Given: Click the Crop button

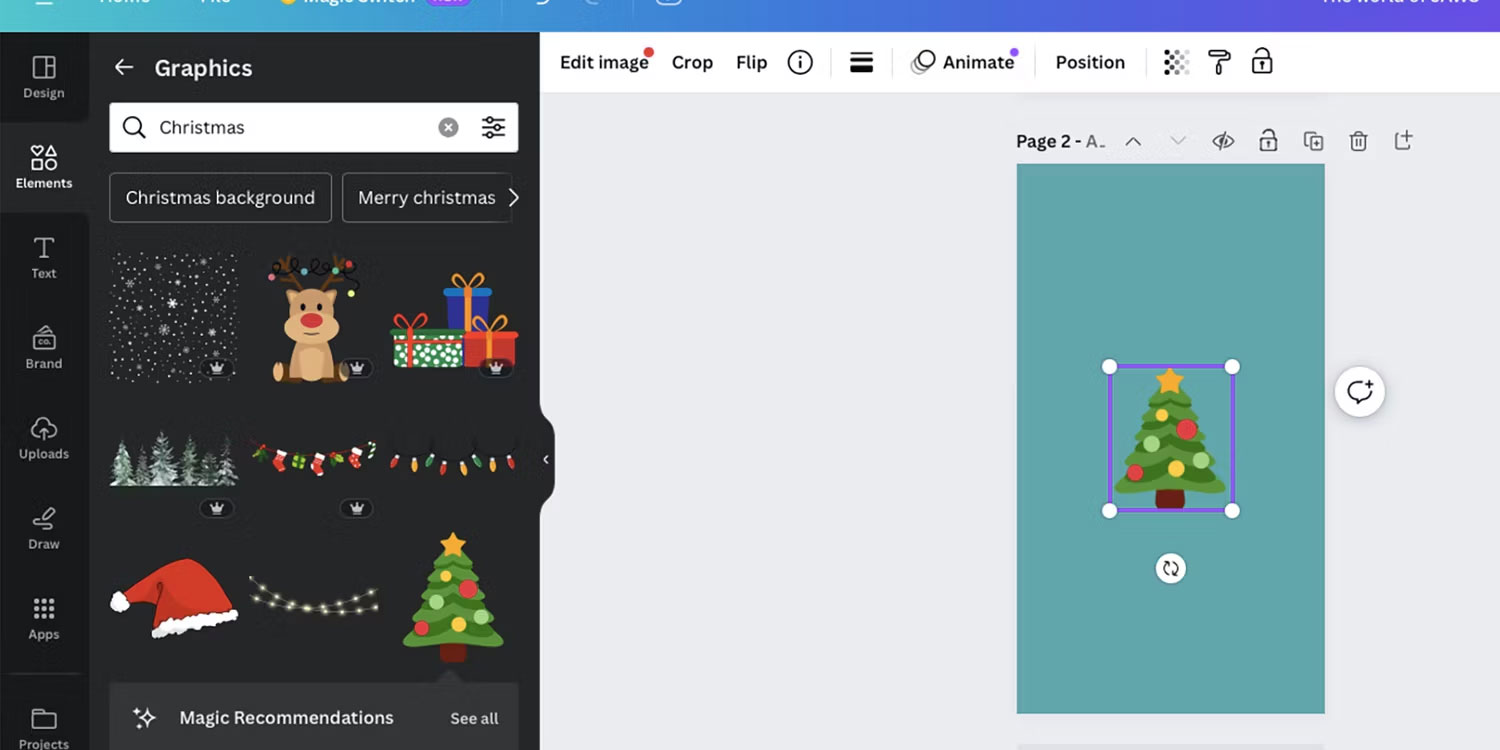Looking at the screenshot, I should coord(692,61).
